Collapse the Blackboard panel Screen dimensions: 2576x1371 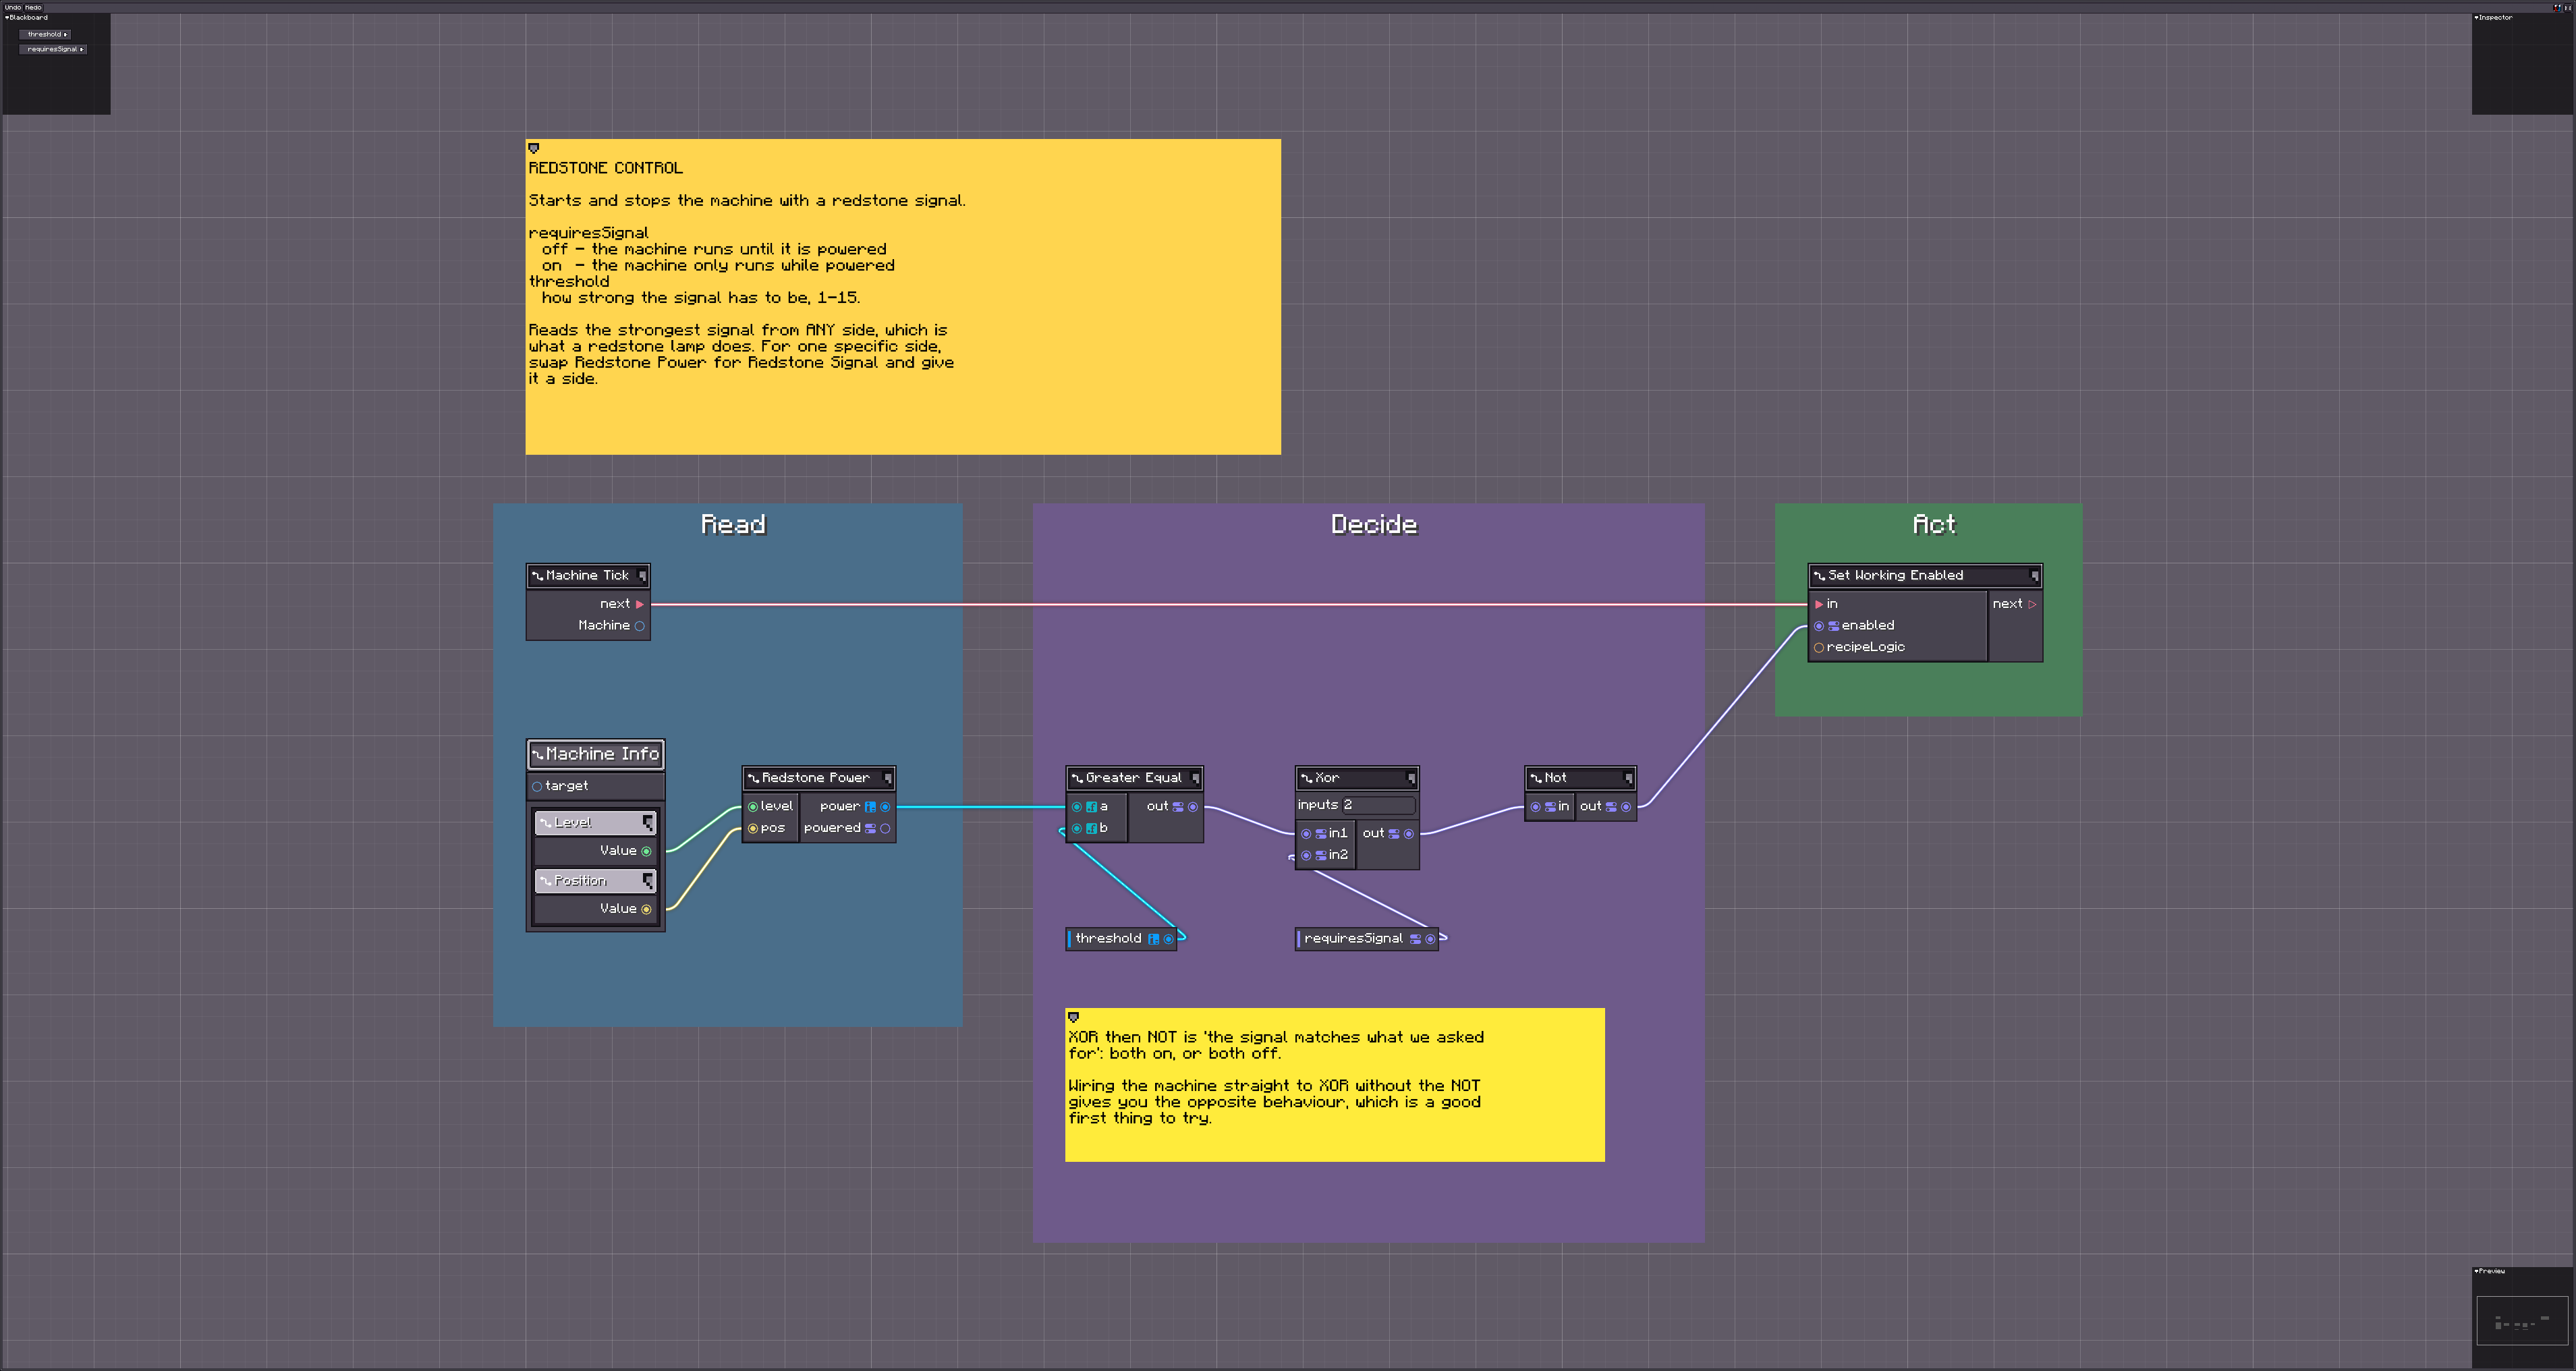[x=7, y=17]
